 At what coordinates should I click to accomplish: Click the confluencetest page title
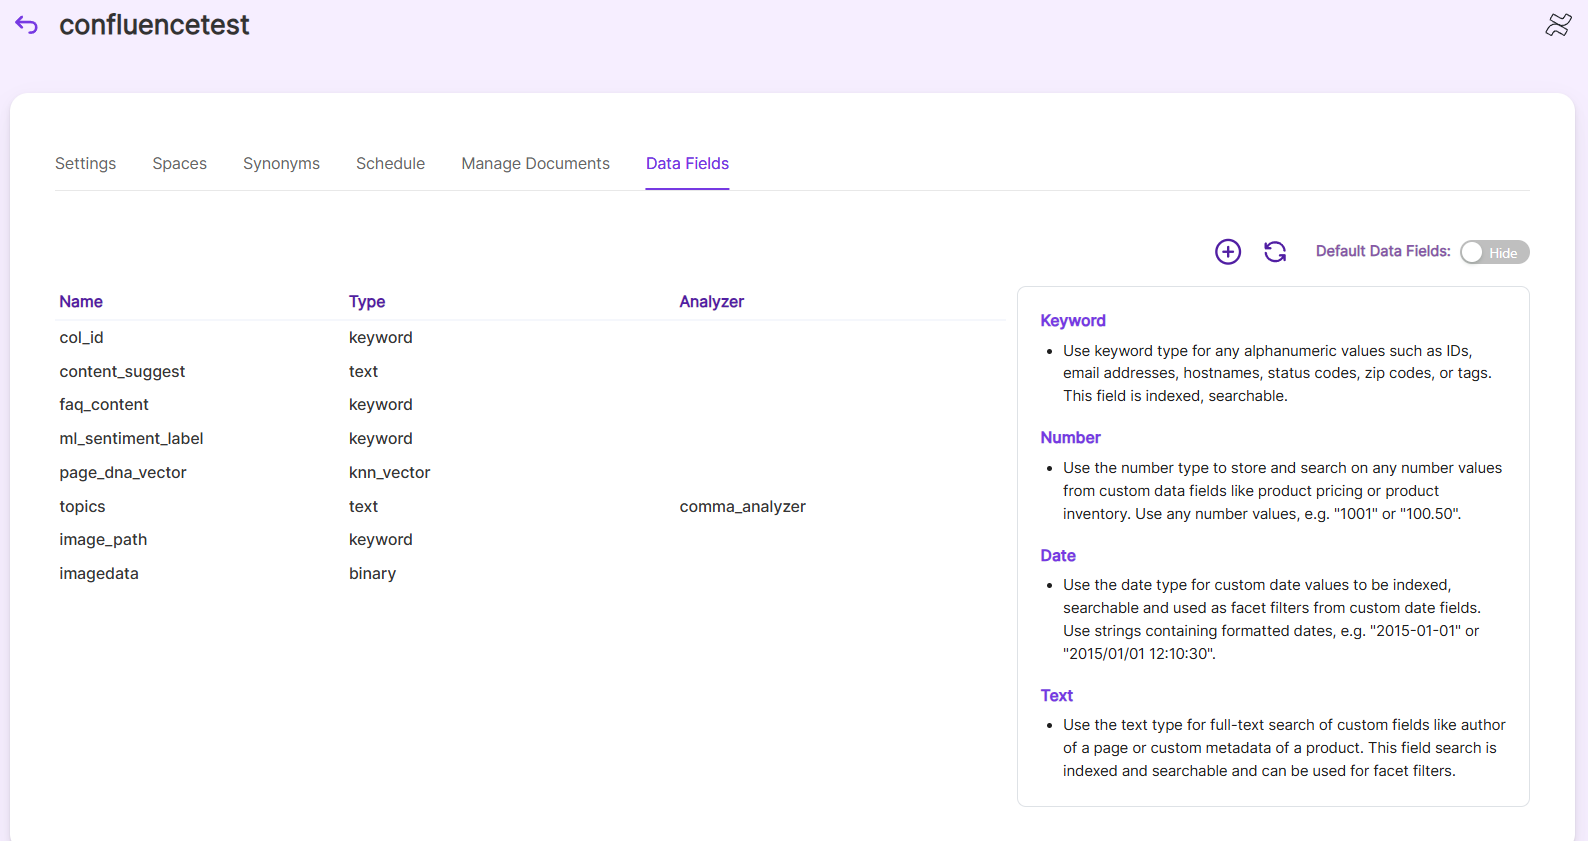(154, 25)
